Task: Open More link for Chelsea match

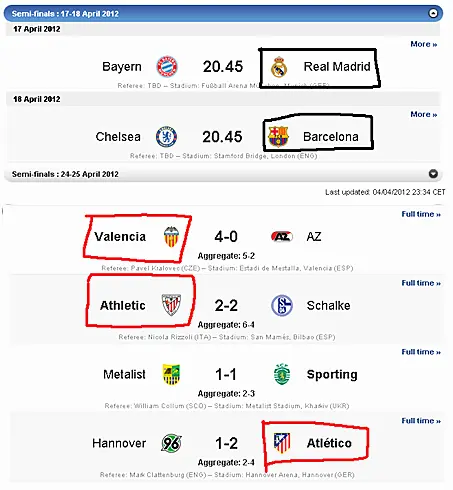Action: pos(424,114)
